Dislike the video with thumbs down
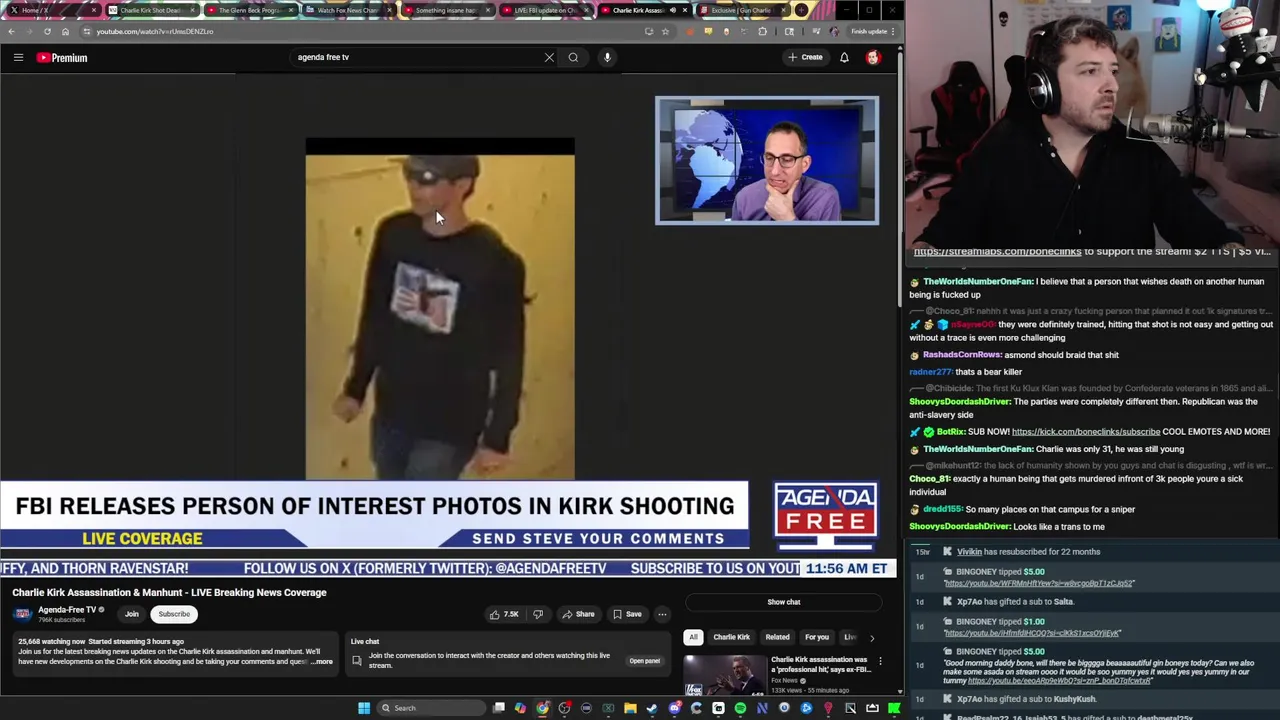The height and width of the screenshot is (720, 1280). (x=537, y=614)
